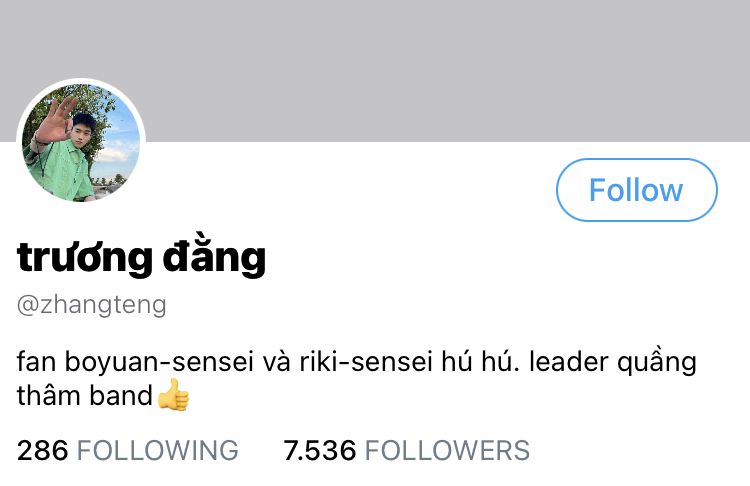Open the circular profile avatar photo
This screenshot has height=486, width=750.
81,143
